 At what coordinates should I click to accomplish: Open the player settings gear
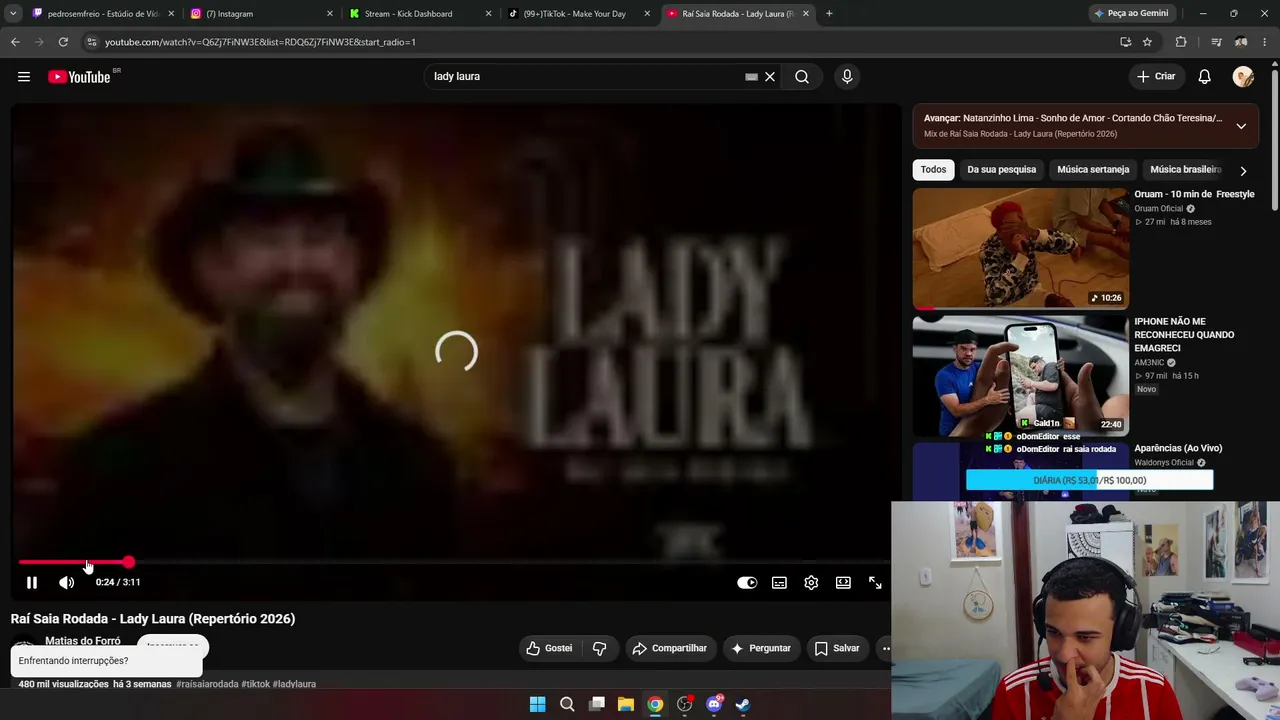click(811, 583)
